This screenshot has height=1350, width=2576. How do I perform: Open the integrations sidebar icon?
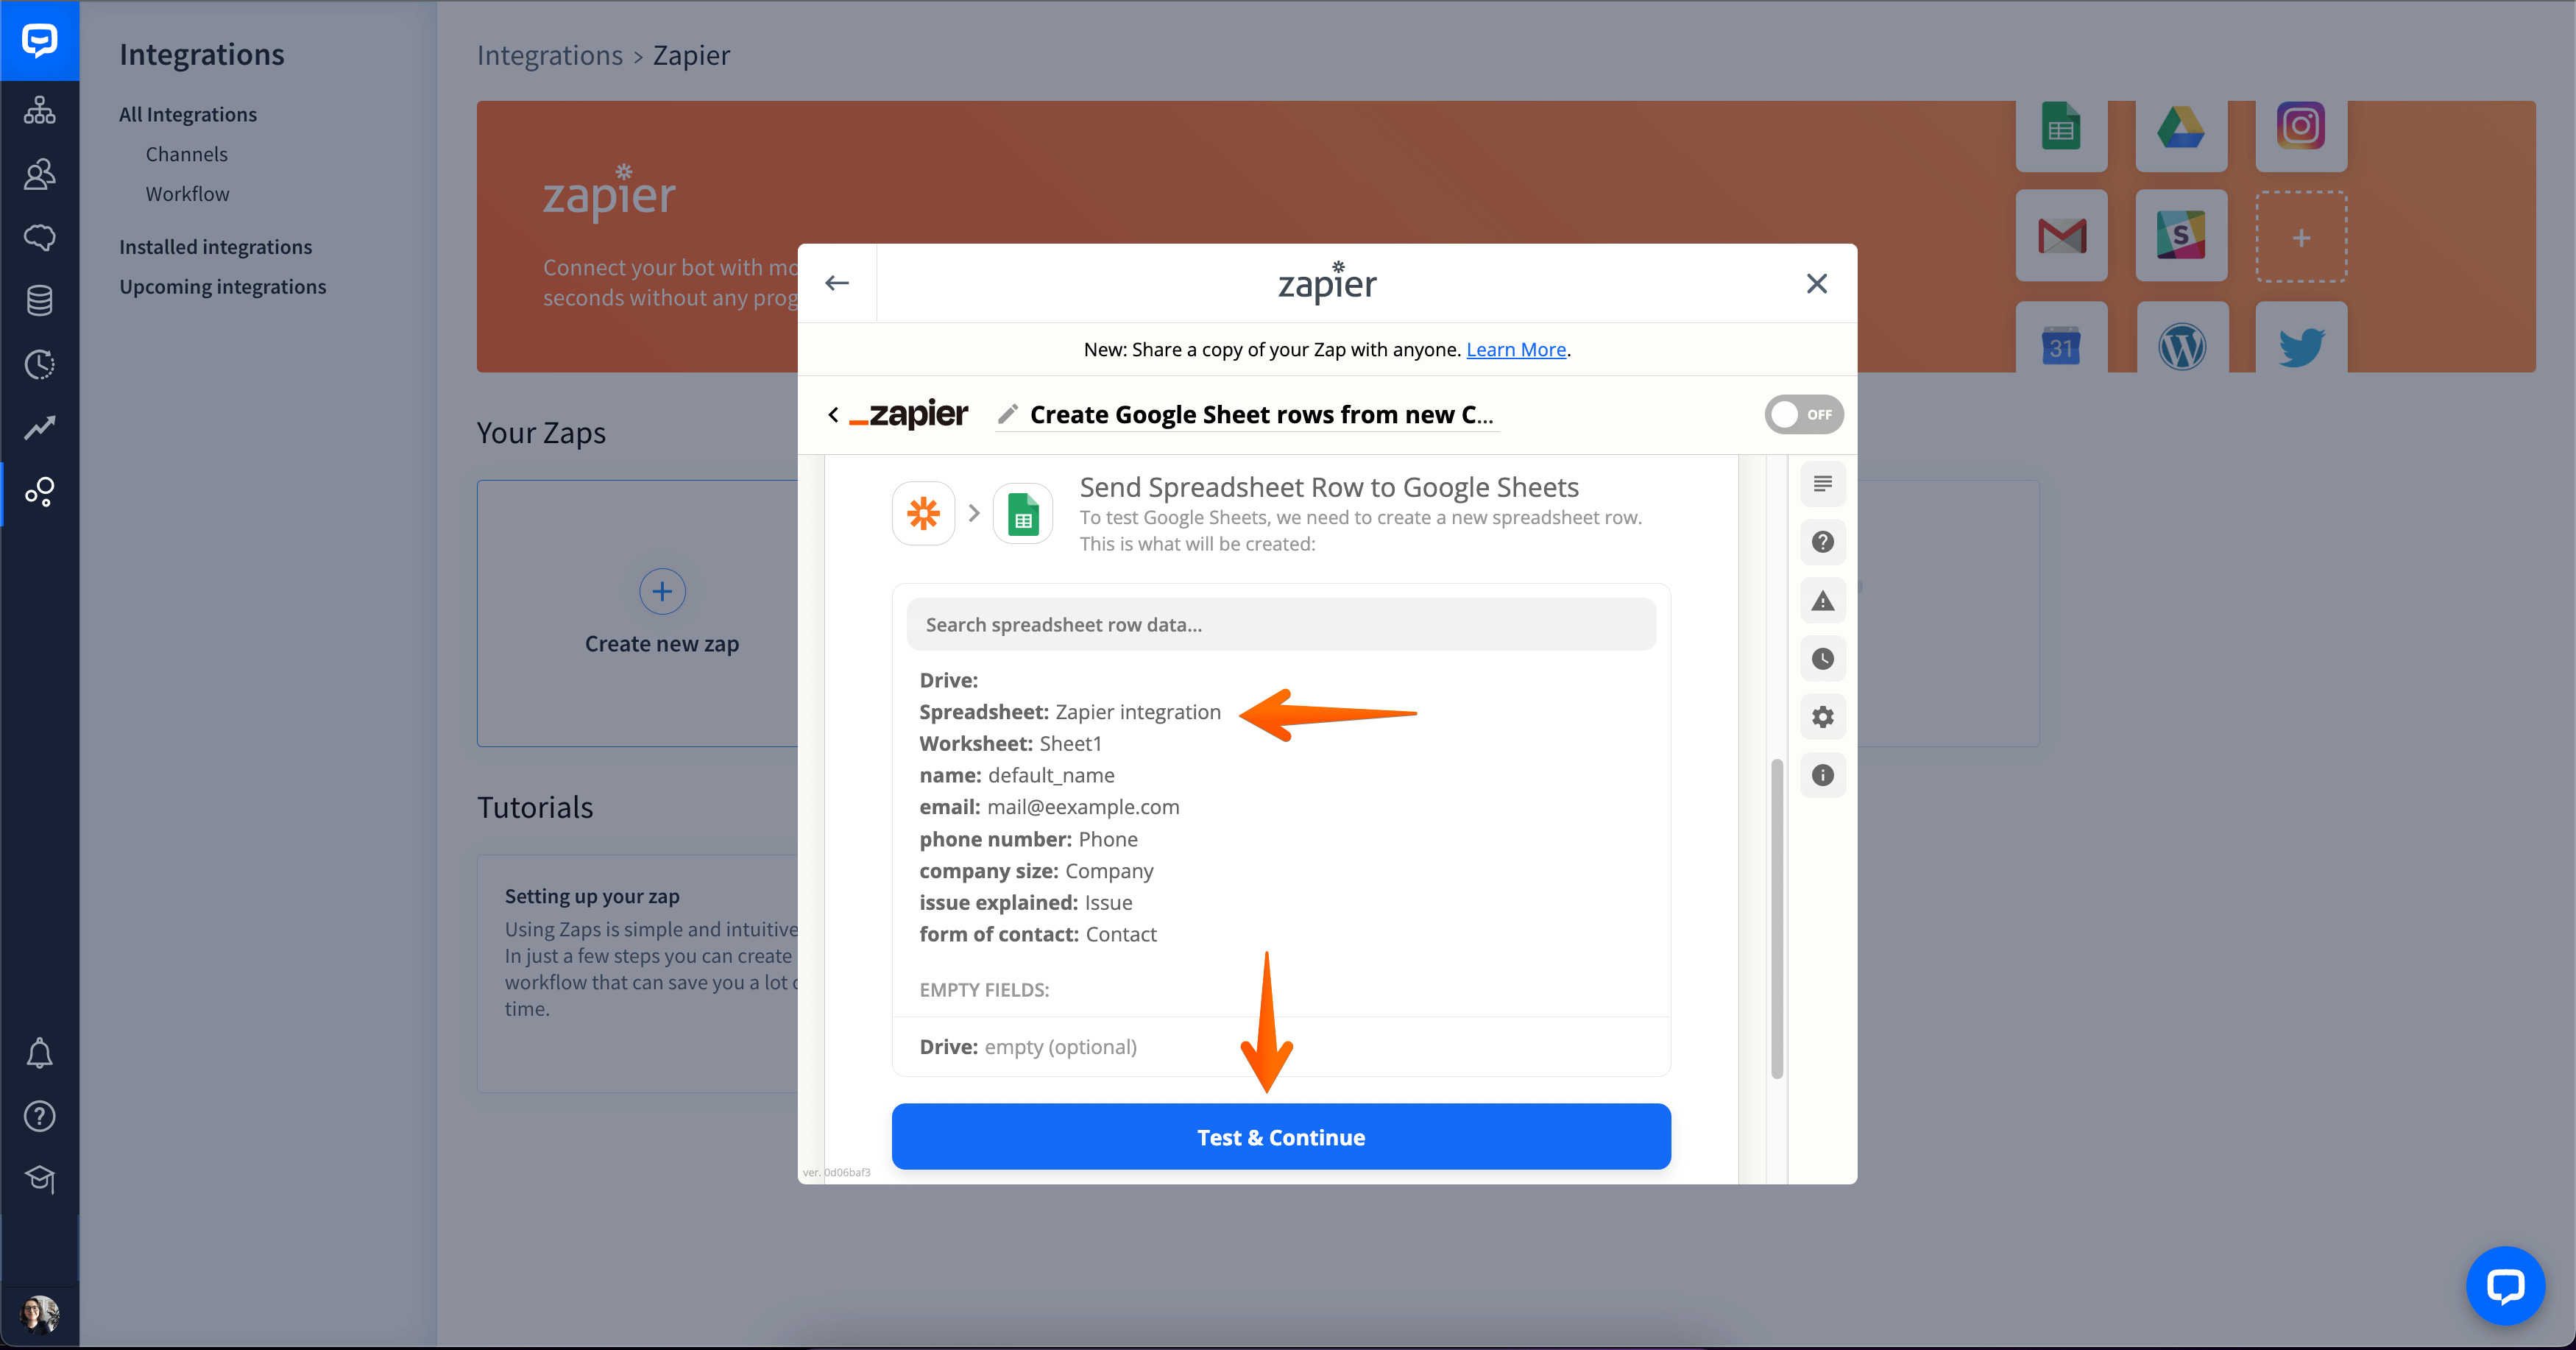pos(39,491)
